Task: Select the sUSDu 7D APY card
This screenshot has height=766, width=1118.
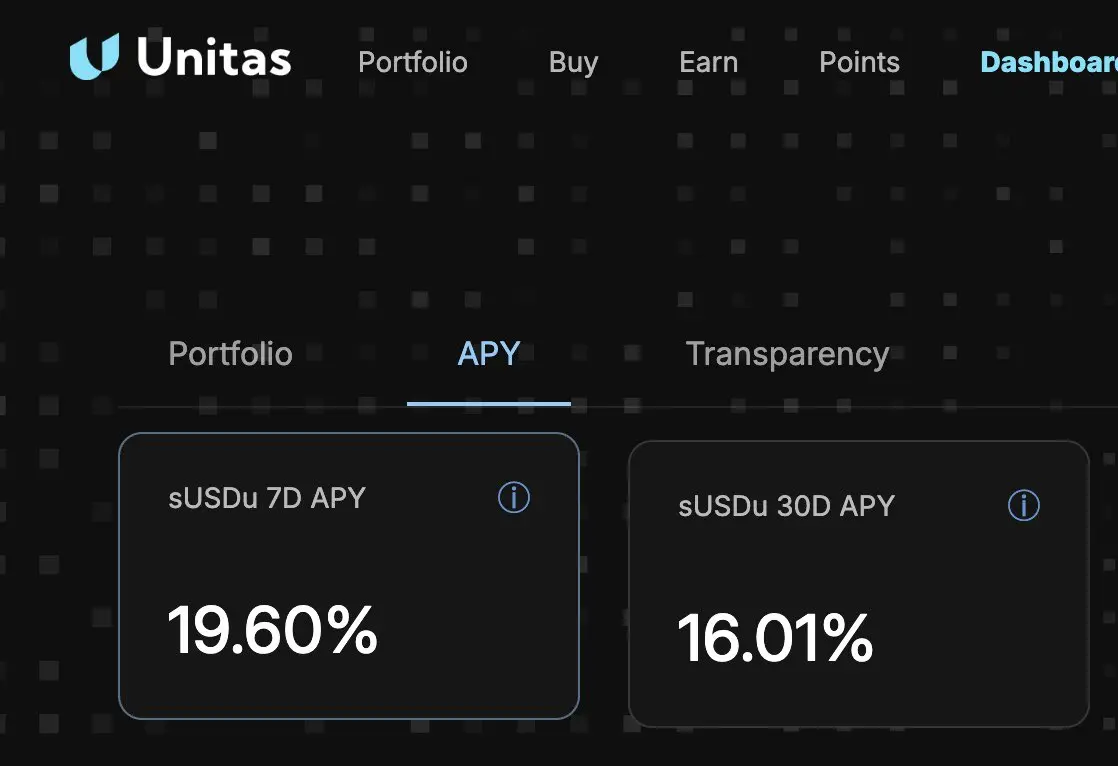Action: [349, 576]
